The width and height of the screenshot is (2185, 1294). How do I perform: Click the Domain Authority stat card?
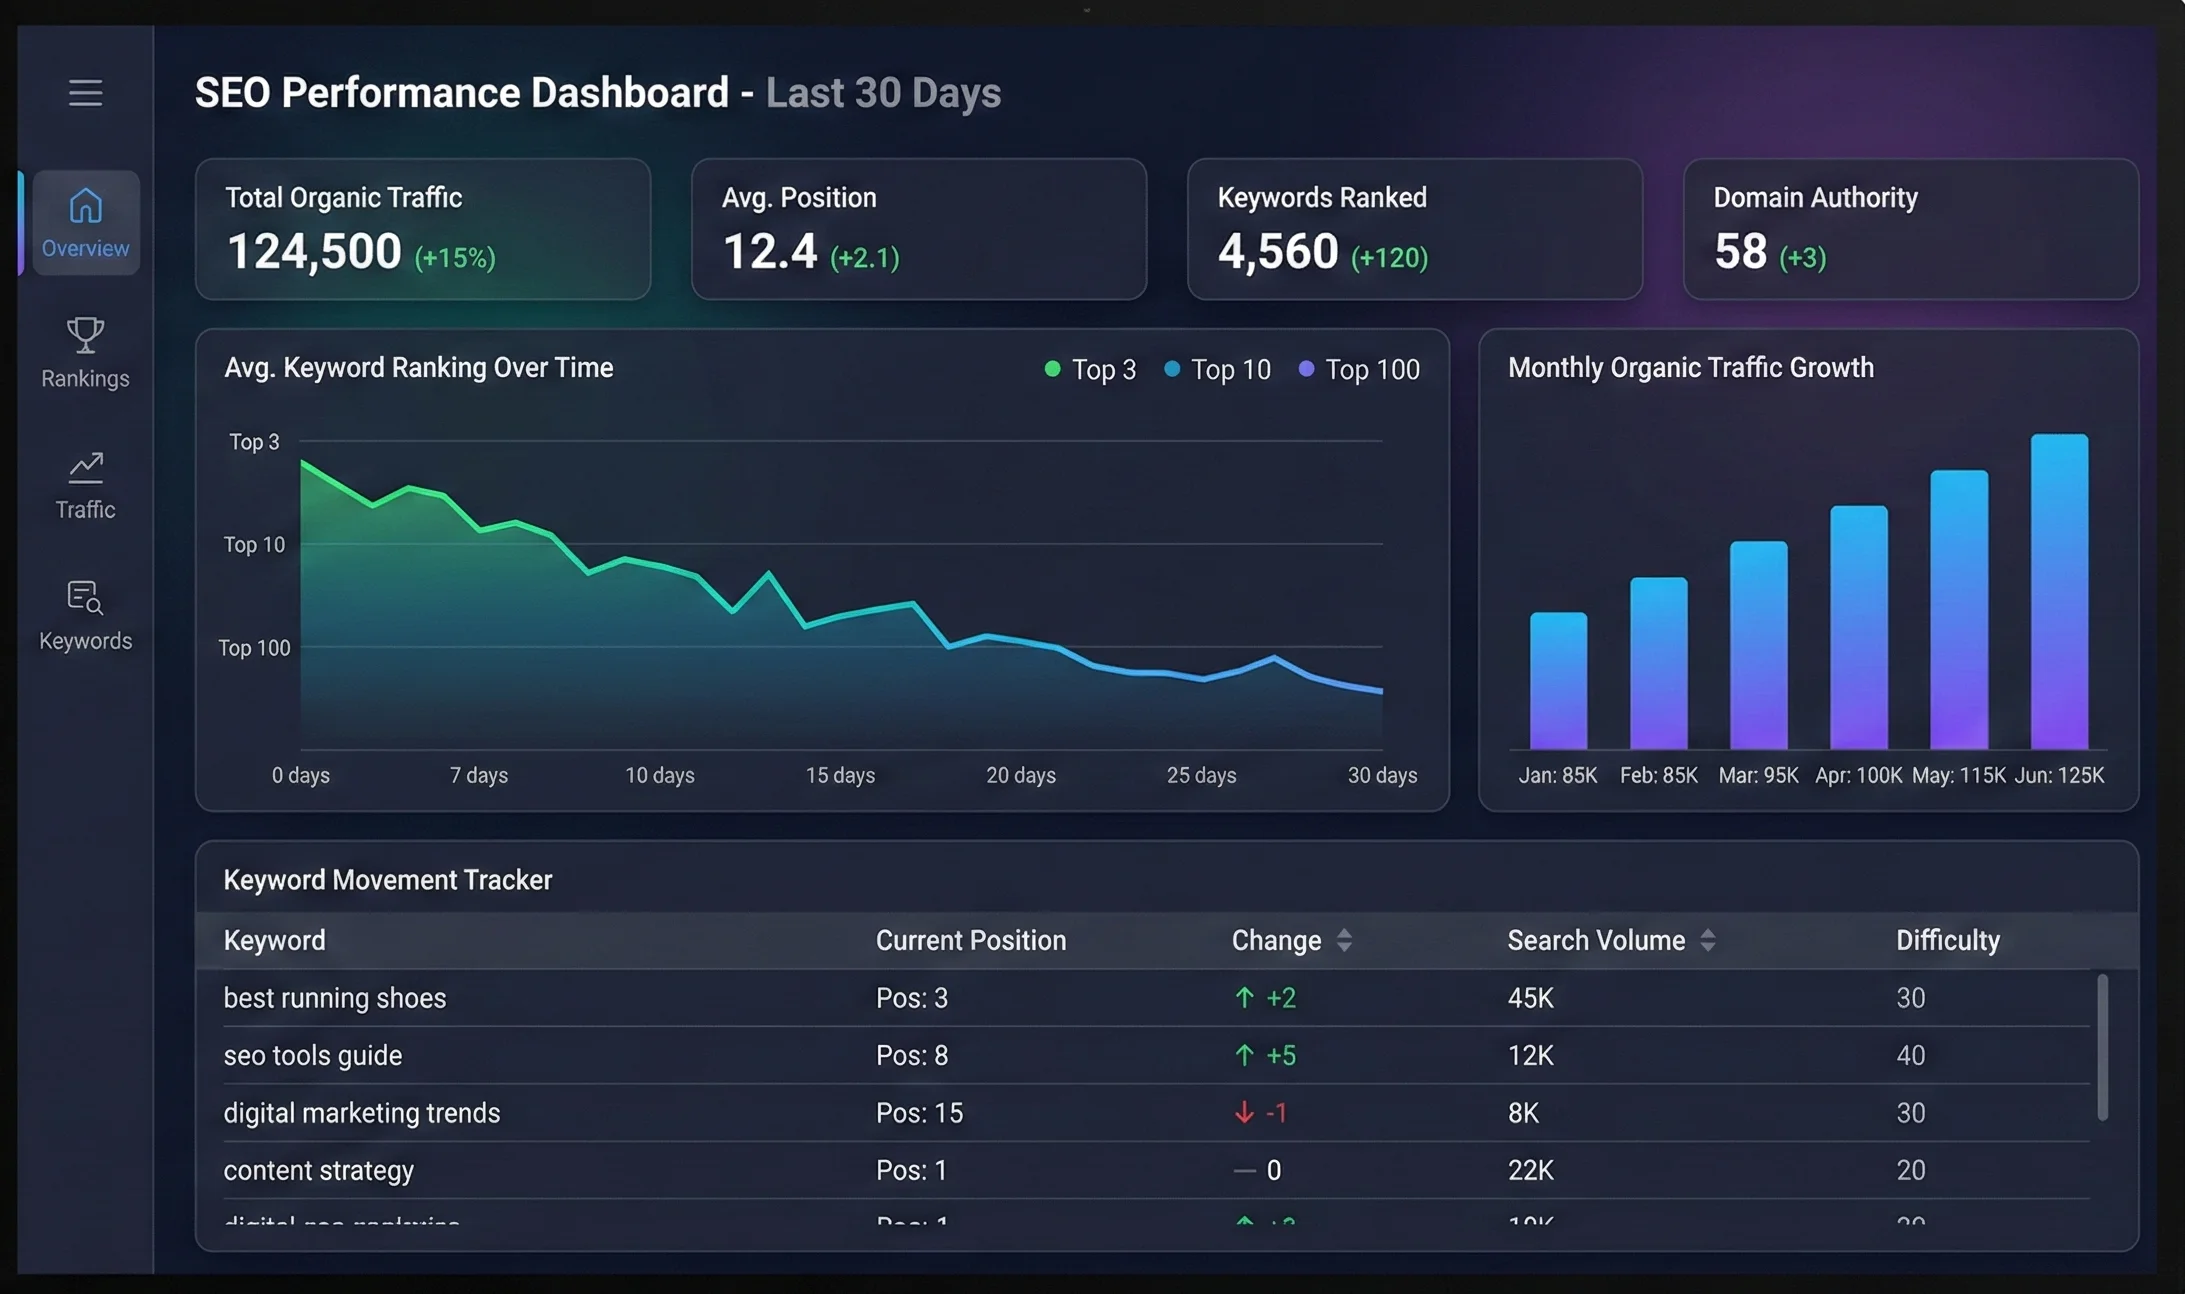tap(1908, 229)
